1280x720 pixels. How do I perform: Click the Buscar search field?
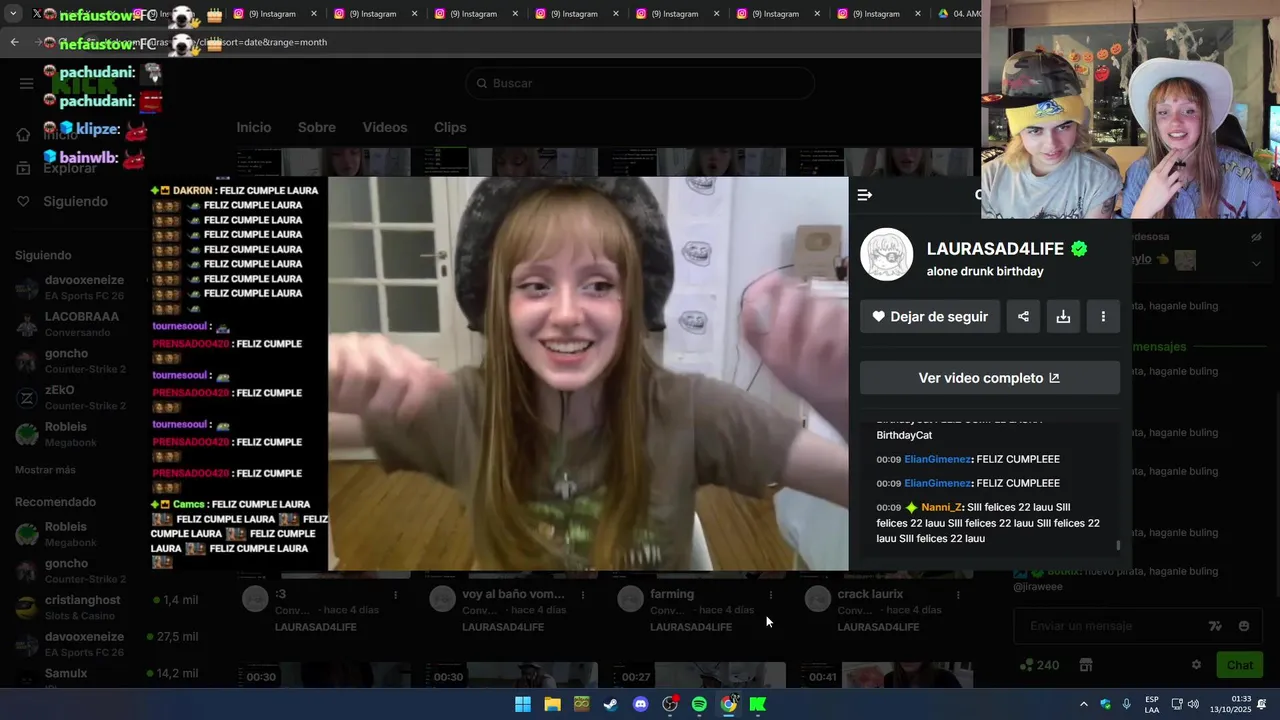641,83
